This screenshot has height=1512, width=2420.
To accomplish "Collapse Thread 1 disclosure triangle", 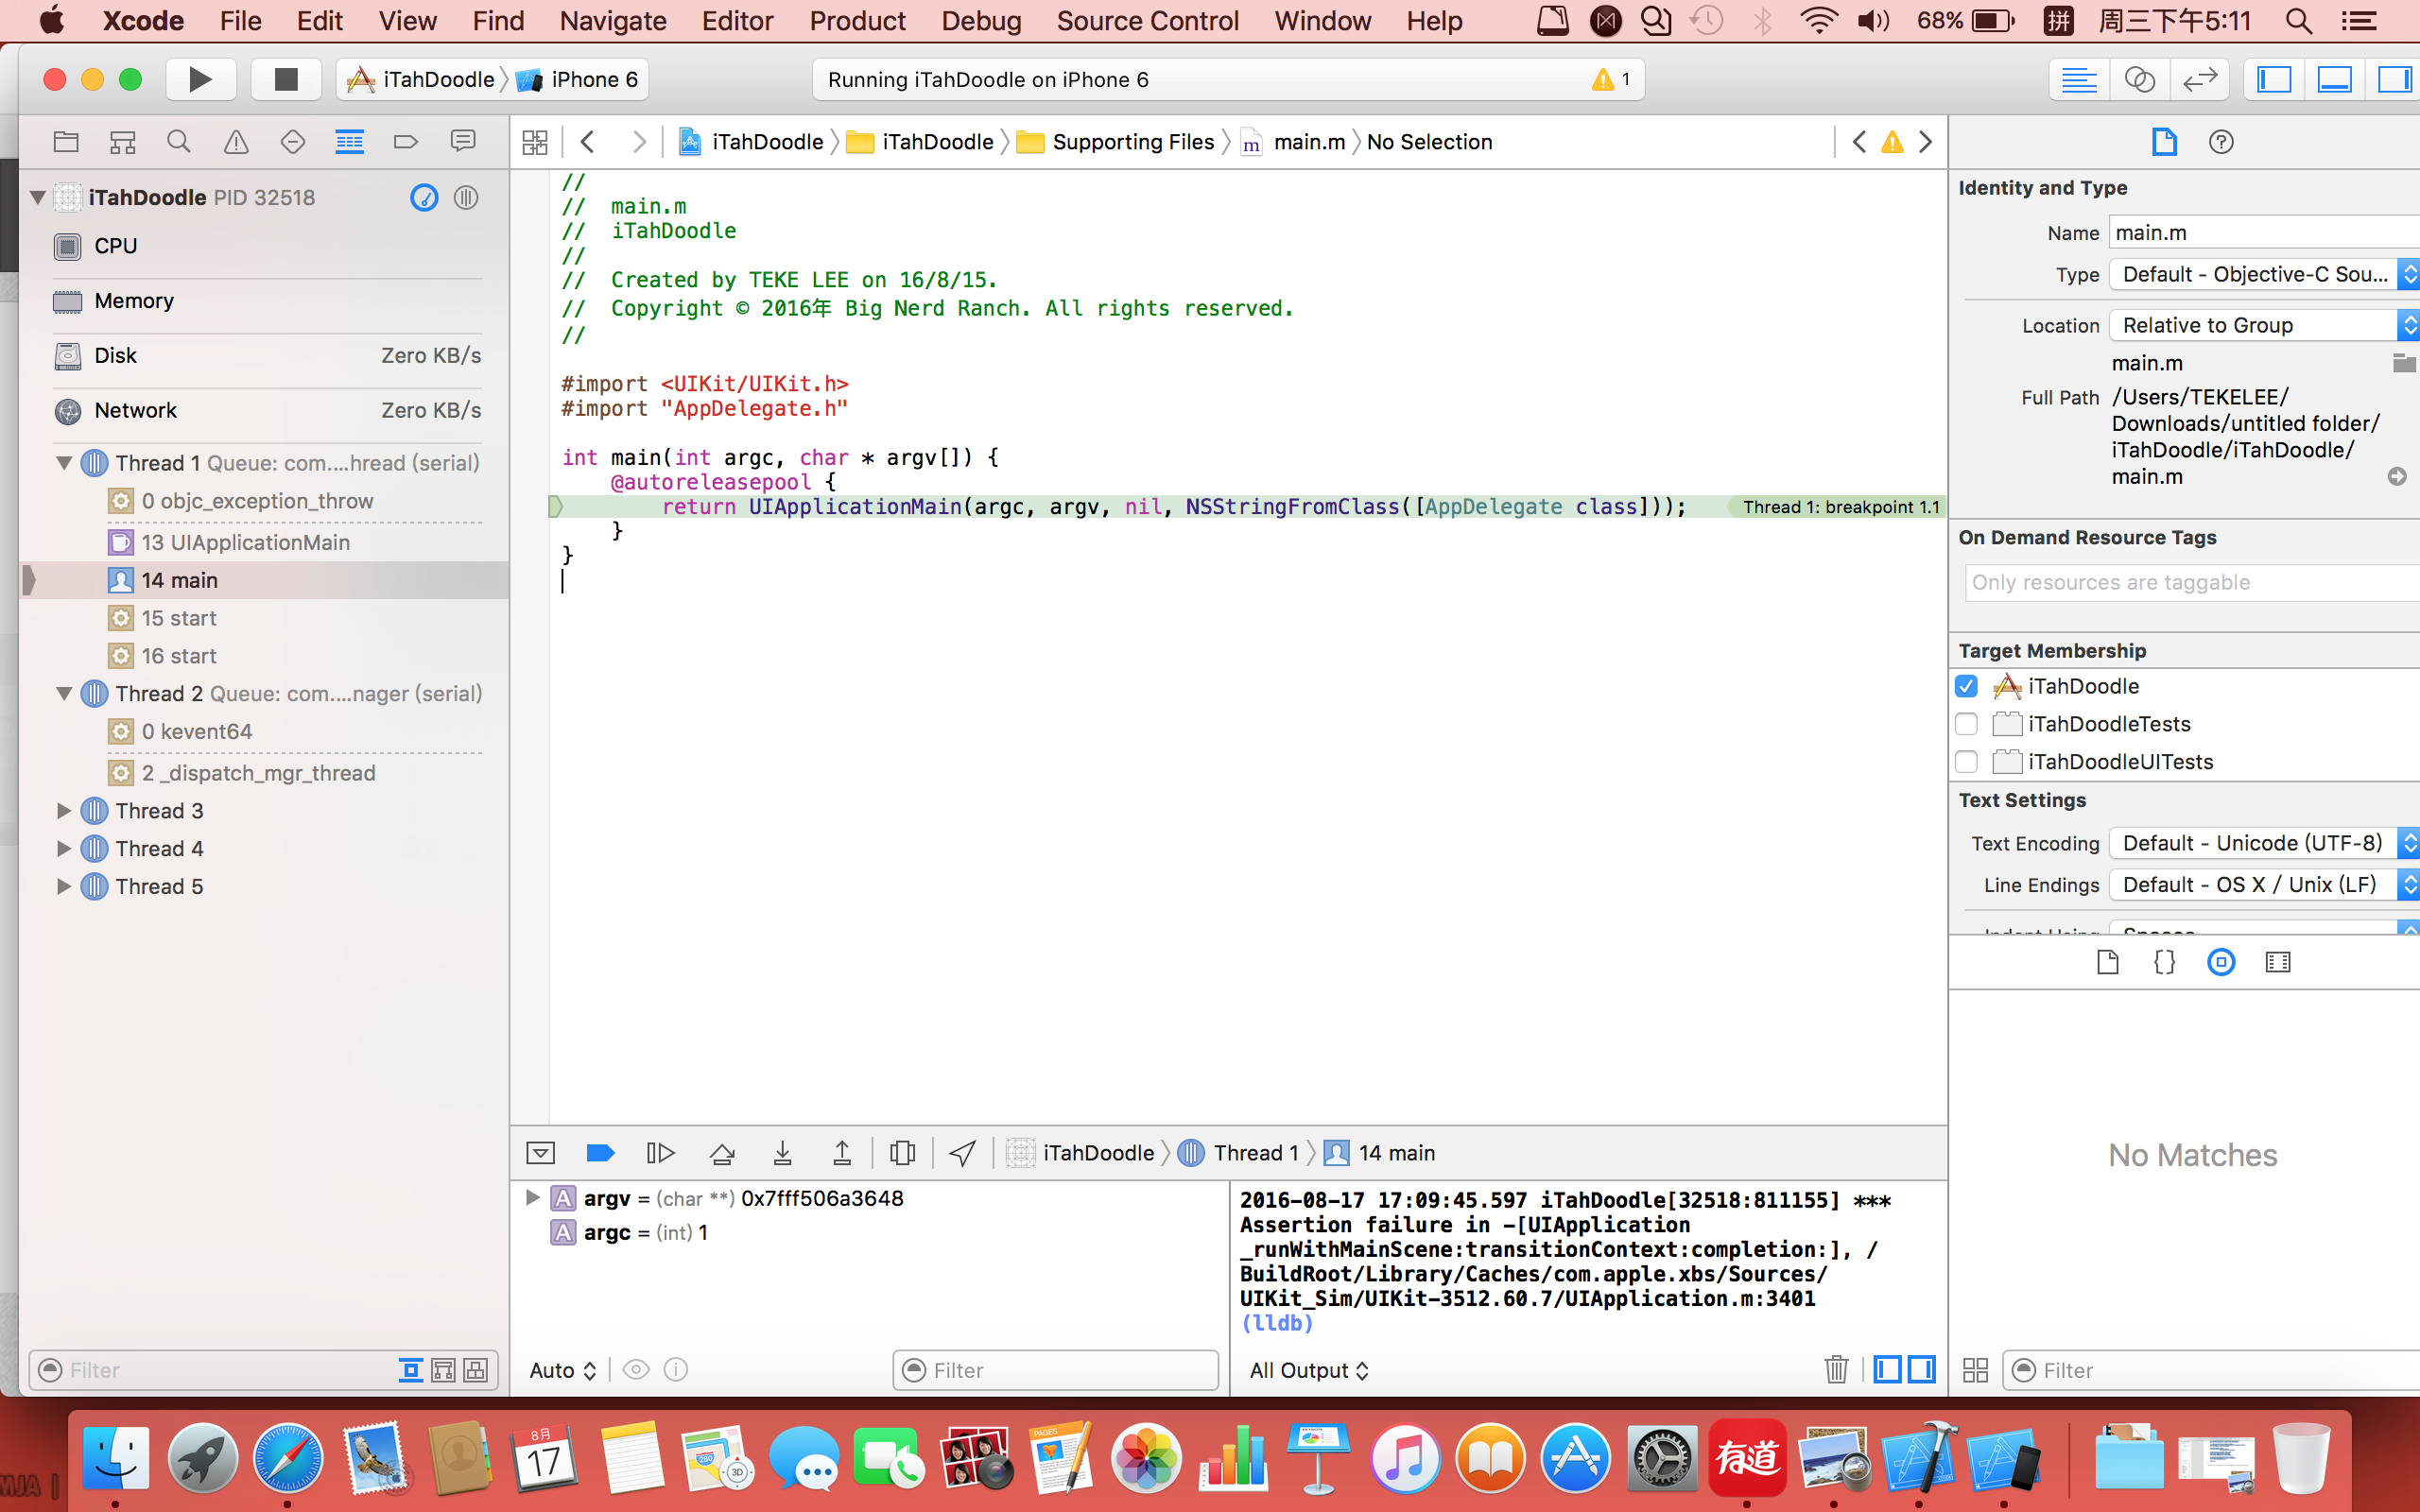I will 64,463.
